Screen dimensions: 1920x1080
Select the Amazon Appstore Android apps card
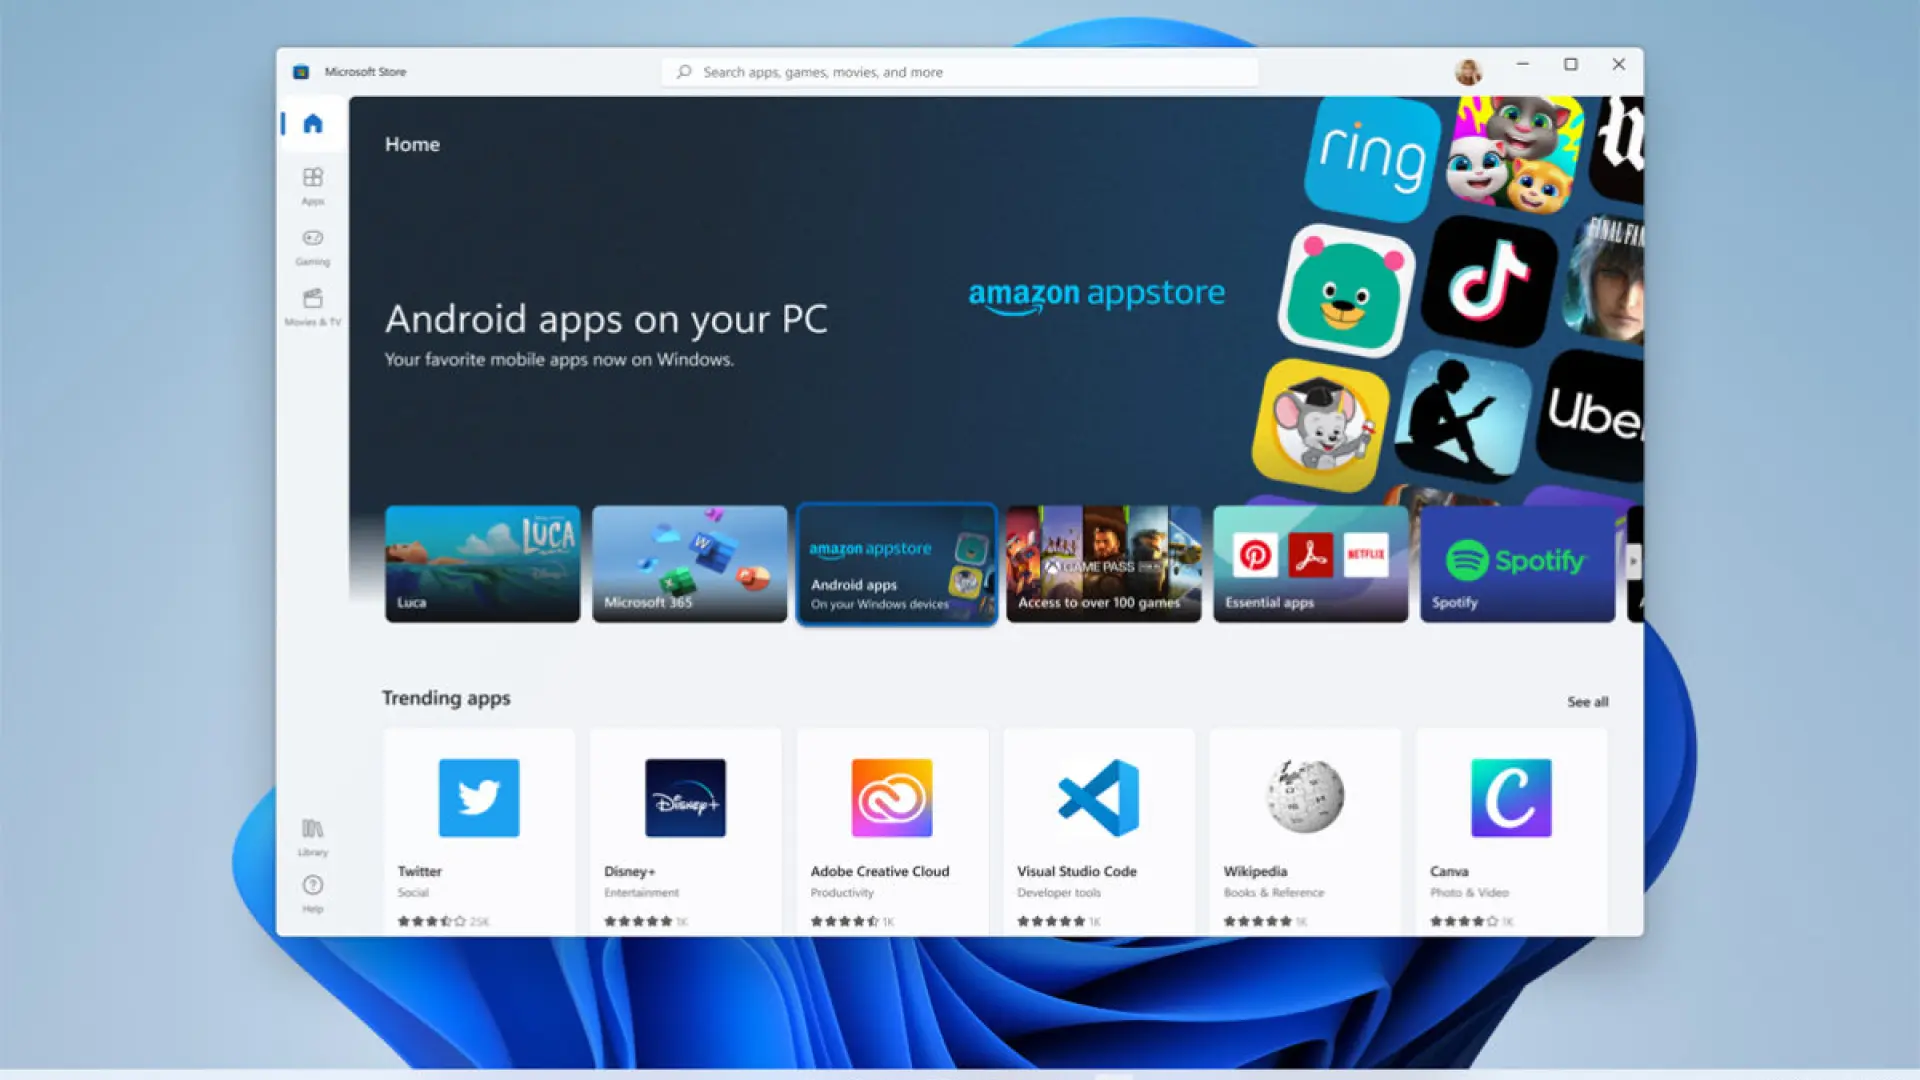[x=896, y=565]
